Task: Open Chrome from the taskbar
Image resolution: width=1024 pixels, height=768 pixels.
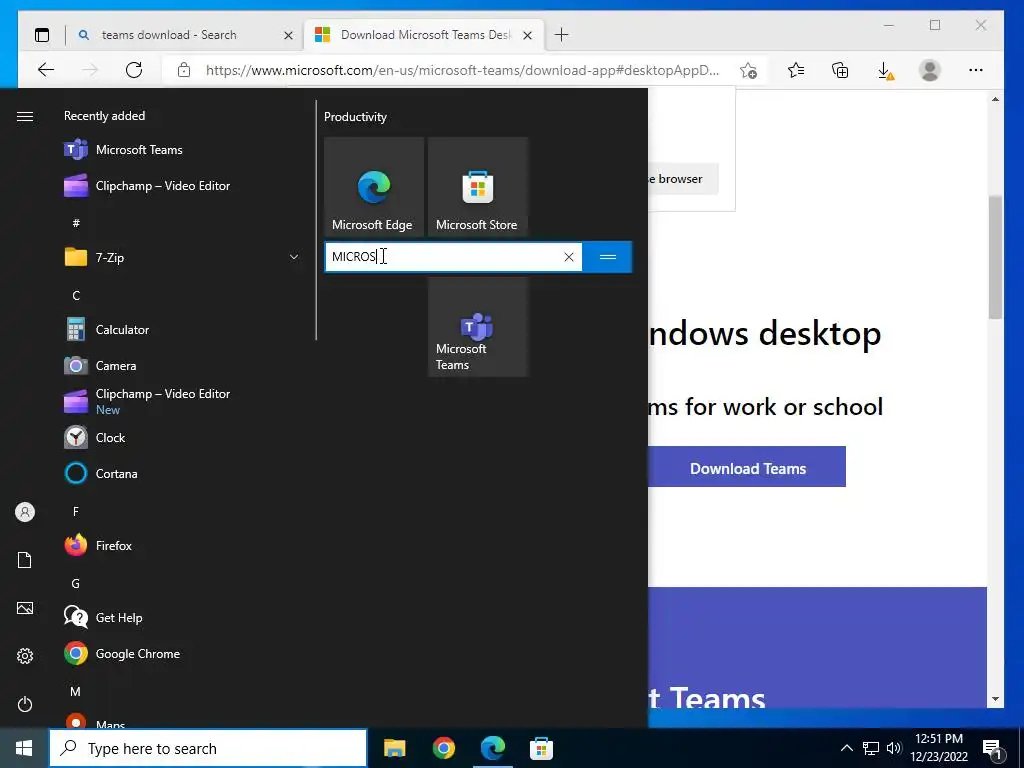Action: coord(443,748)
